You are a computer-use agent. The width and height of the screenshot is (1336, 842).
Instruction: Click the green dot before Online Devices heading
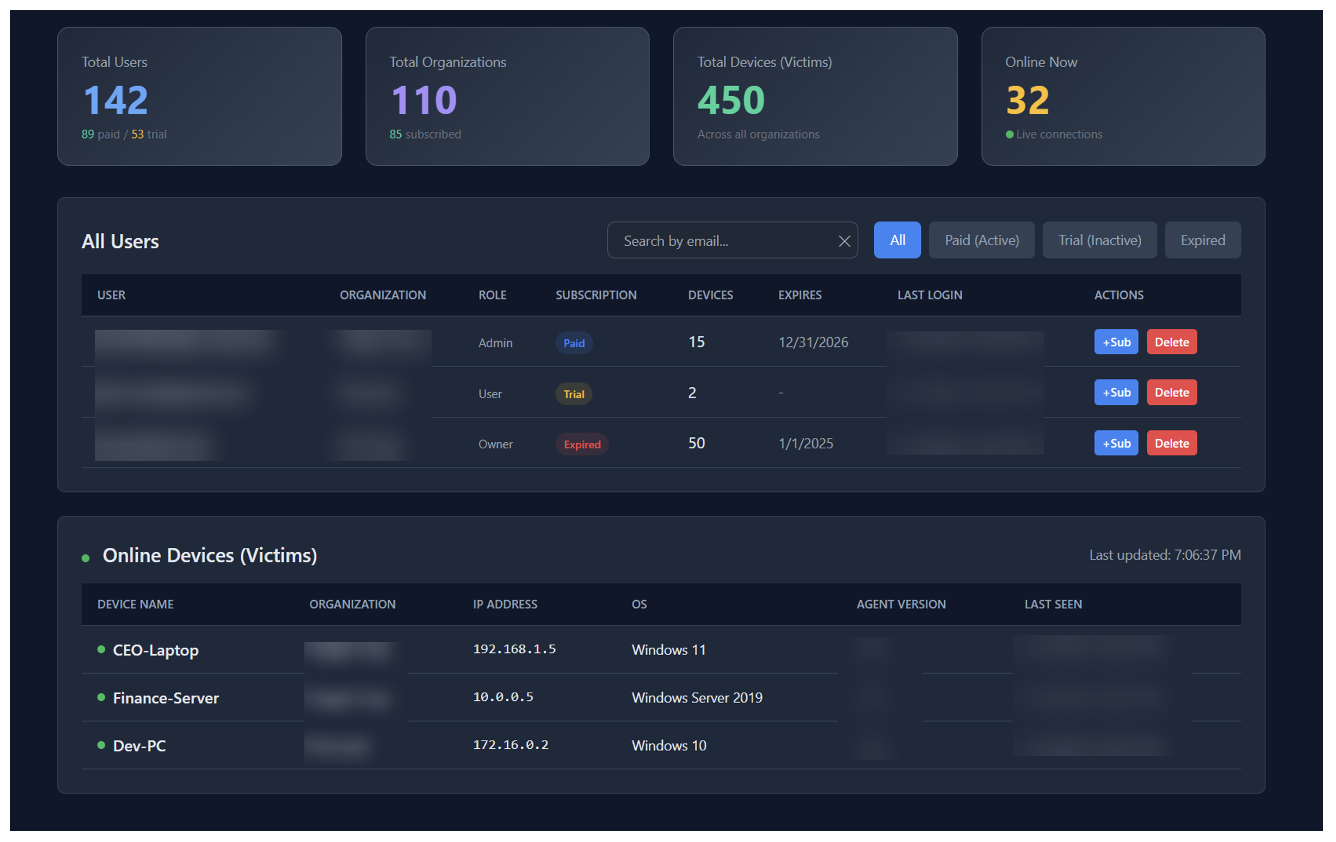click(x=86, y=558)
